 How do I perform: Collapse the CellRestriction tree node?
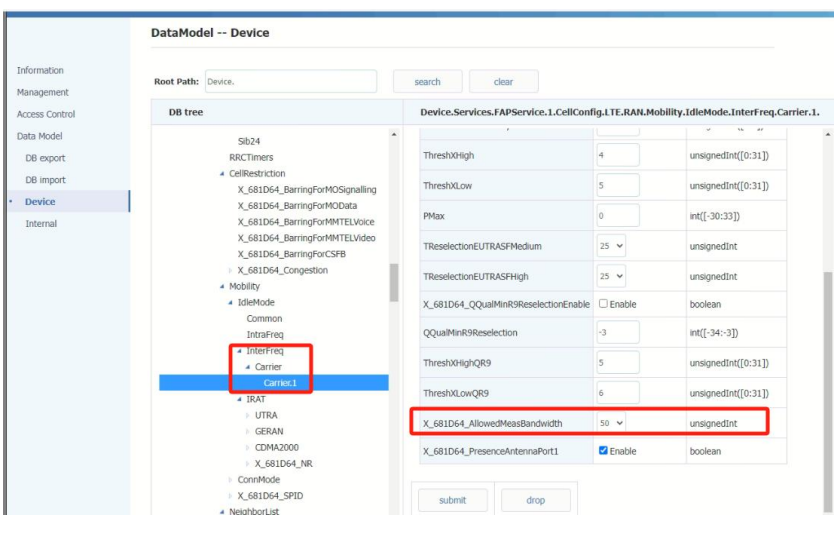coord(222,174)
